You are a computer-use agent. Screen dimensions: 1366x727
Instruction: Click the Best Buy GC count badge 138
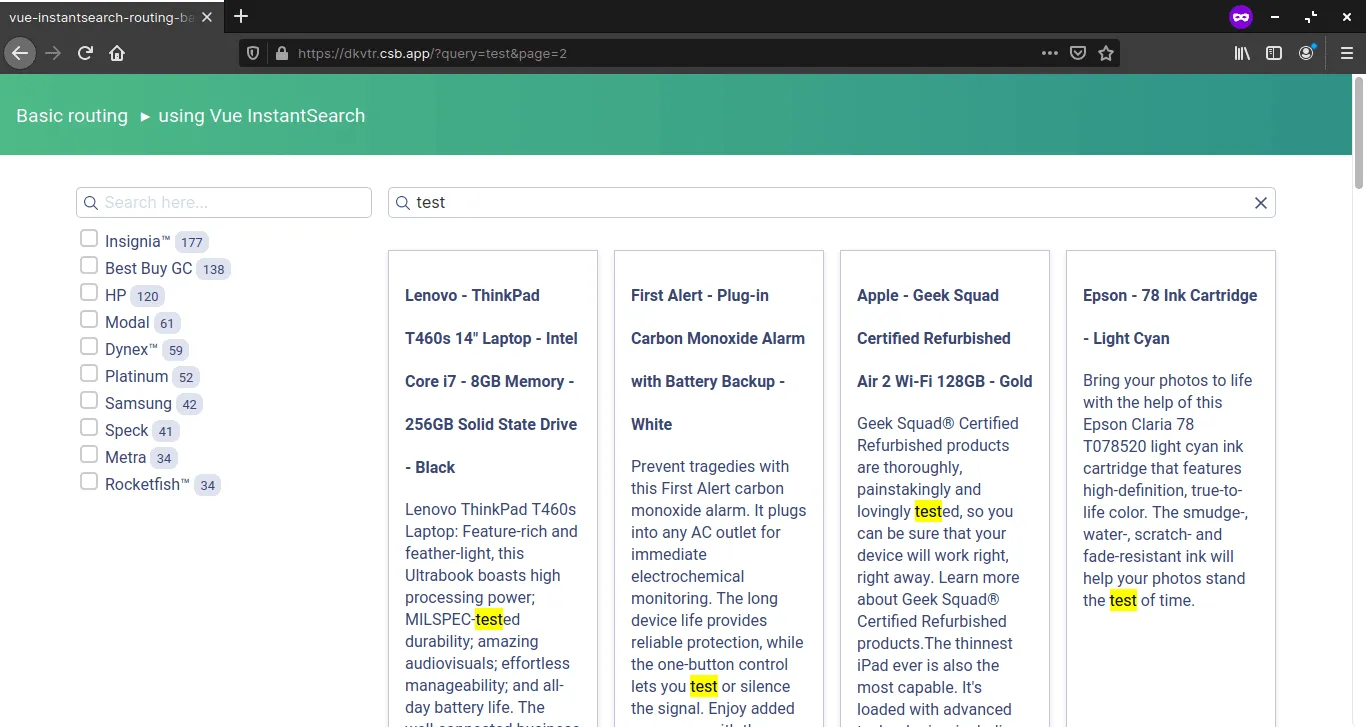pyautogui.click(x=213, y=269)
